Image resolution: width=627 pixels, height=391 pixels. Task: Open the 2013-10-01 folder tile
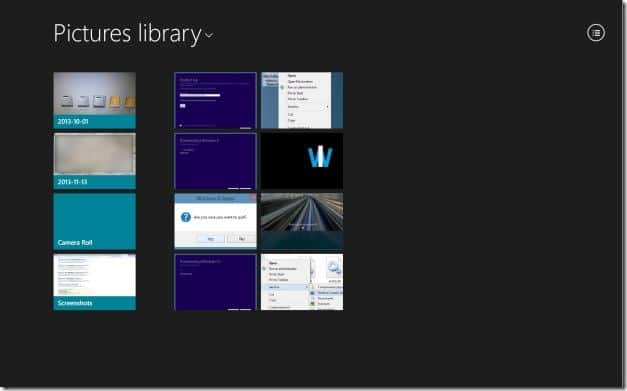pyautogui.click(x=94, y=100)
